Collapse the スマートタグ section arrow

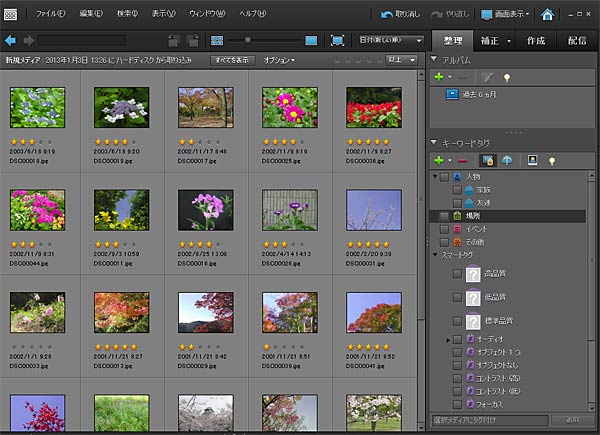(x=435, y=254)
